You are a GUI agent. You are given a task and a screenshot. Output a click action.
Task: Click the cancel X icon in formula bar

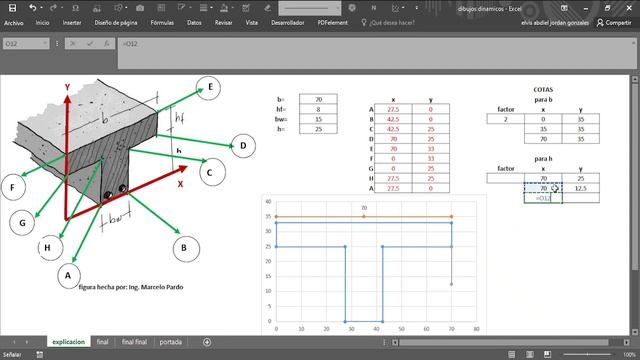pos(73,44)
